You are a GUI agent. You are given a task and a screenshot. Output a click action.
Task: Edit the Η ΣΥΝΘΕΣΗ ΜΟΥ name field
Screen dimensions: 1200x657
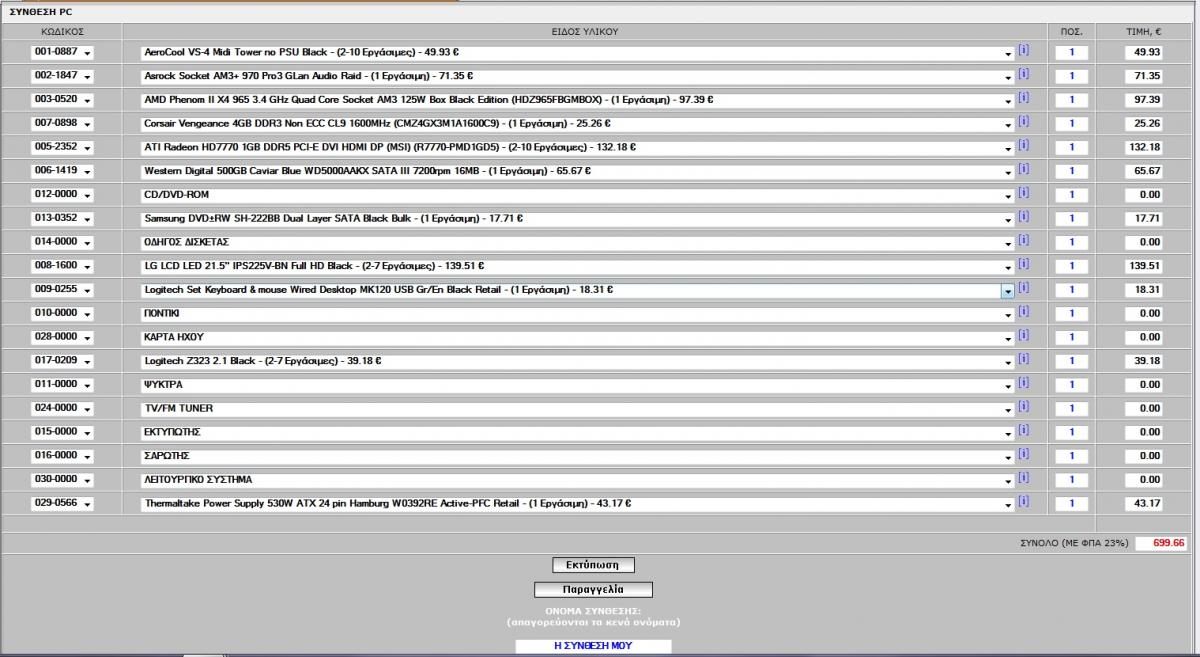tap(593, 646)
